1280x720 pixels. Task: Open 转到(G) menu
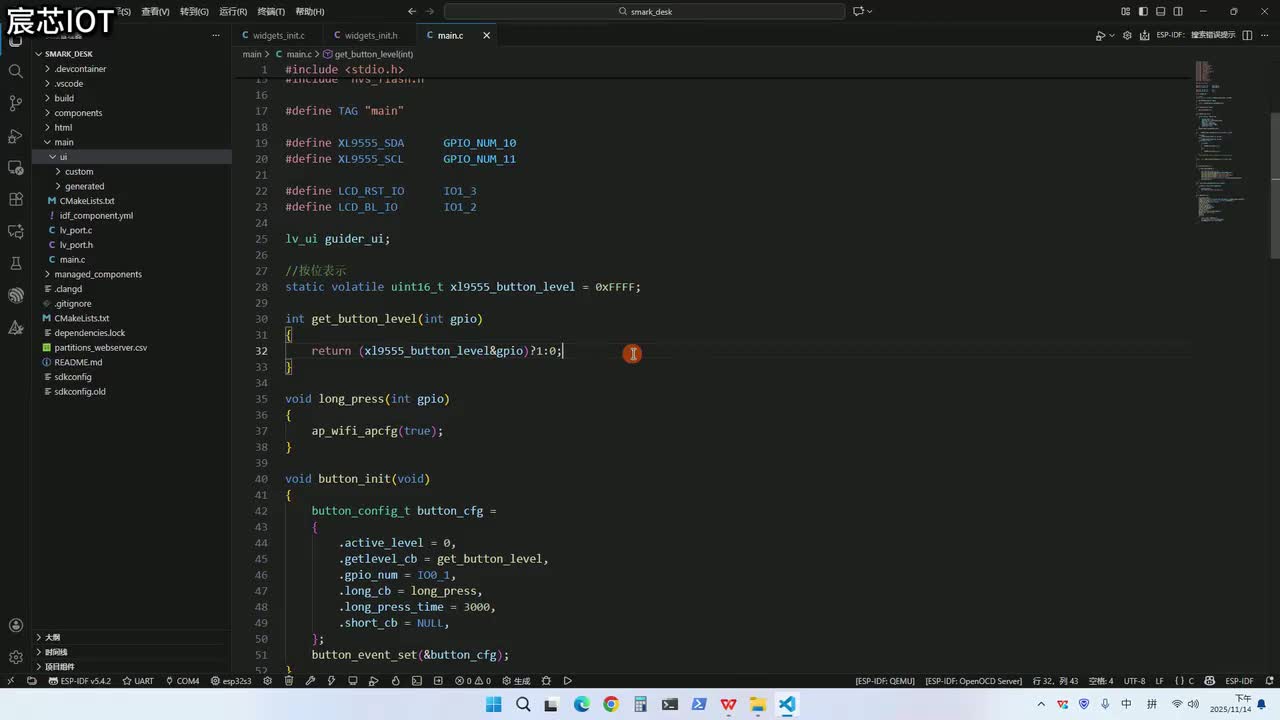pos(194,11)
